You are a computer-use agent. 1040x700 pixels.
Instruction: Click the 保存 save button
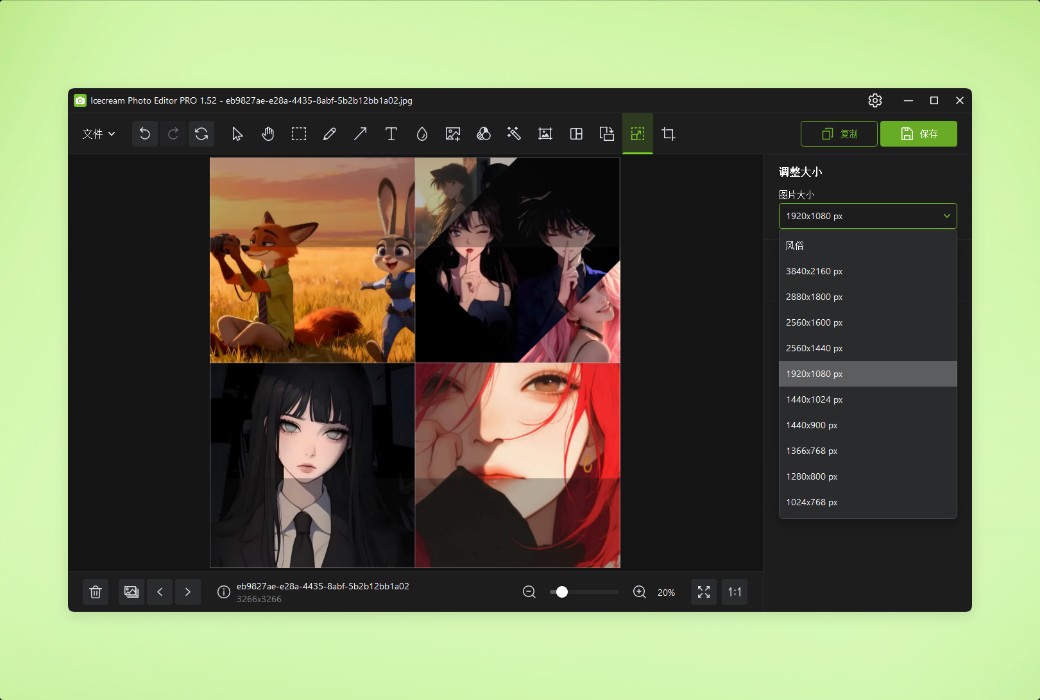tap(918, 133)
